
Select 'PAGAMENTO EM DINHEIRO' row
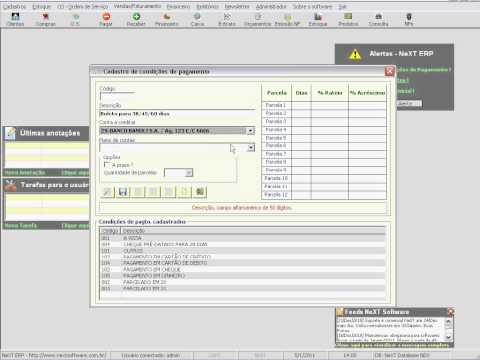pyautogui.click(x=243, y=276)
